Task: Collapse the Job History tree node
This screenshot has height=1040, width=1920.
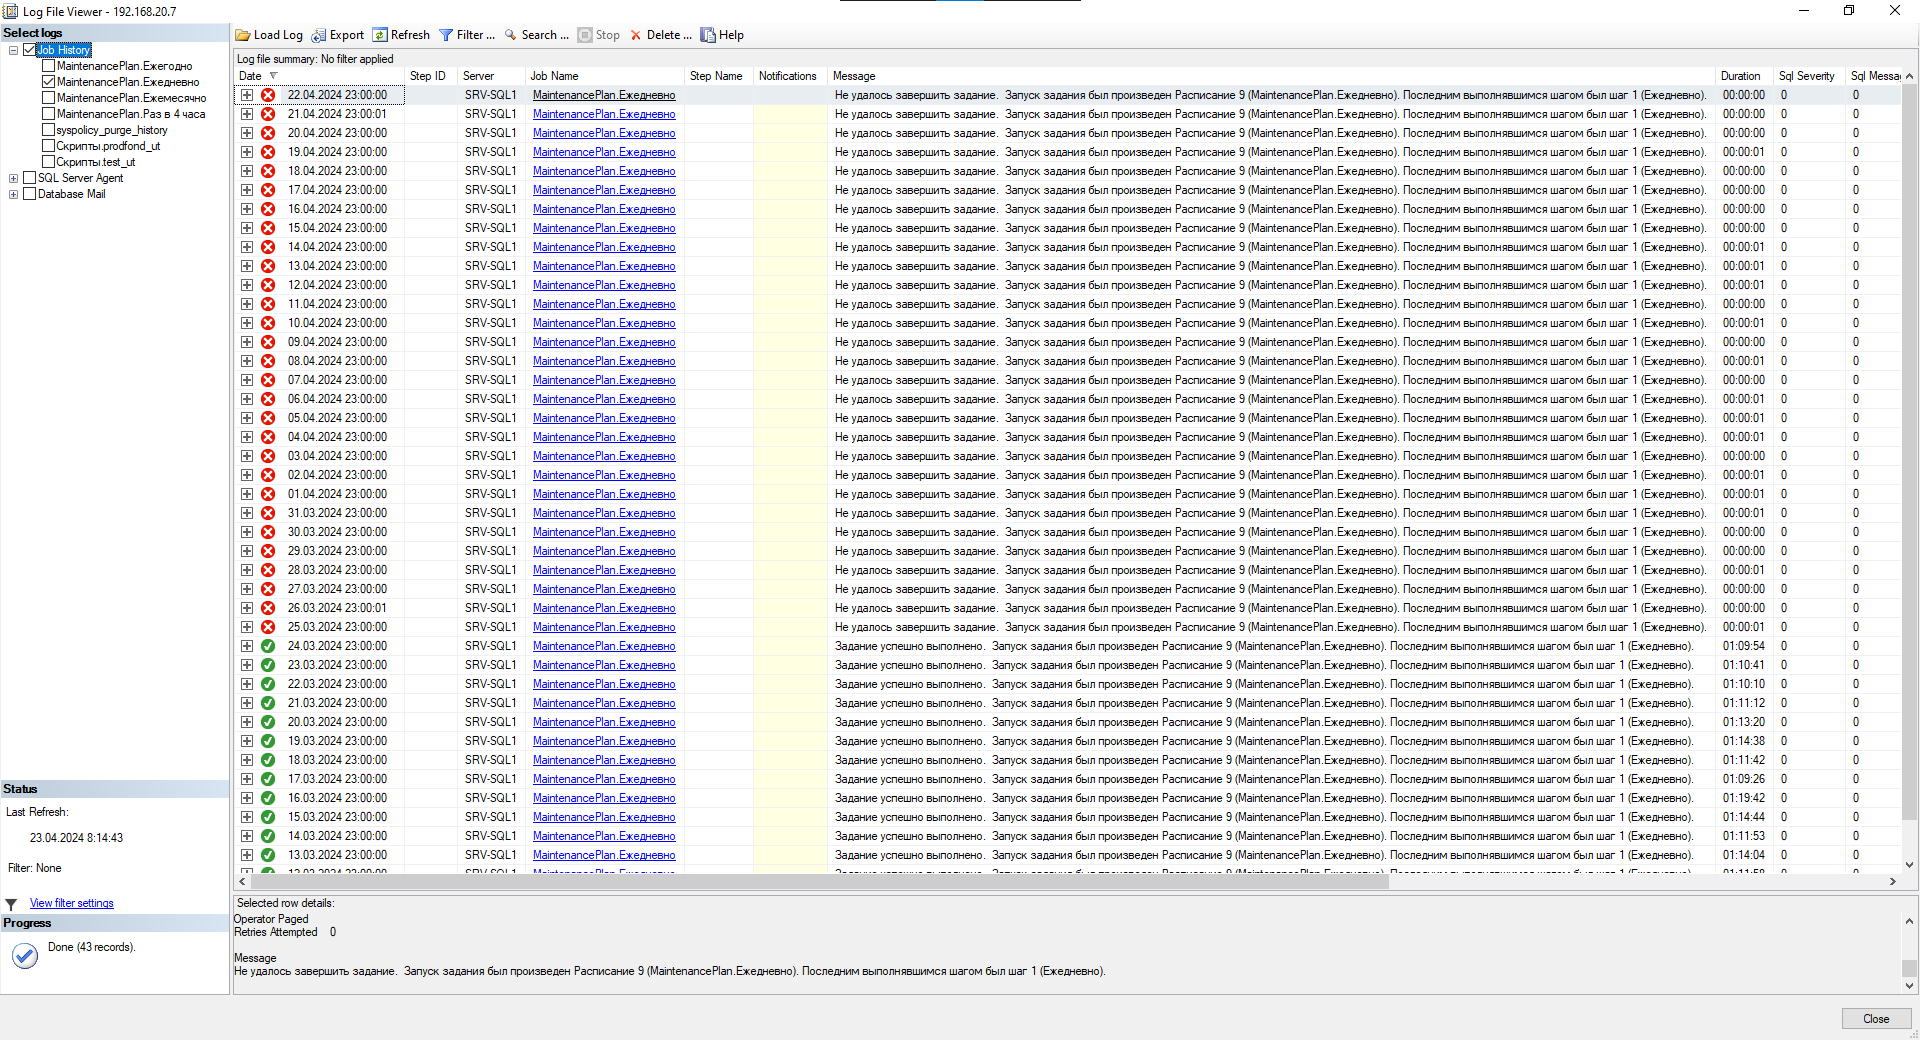Action: pyautogui.click(x=13, y=50)
